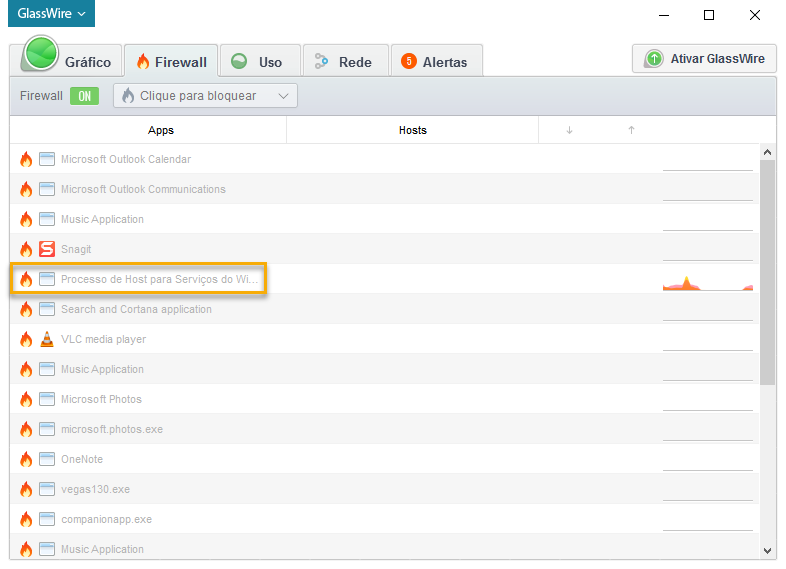This screenshot has height=569, width=786.
Task: Sort list by Hosts column header
Action: pos(413,130)
